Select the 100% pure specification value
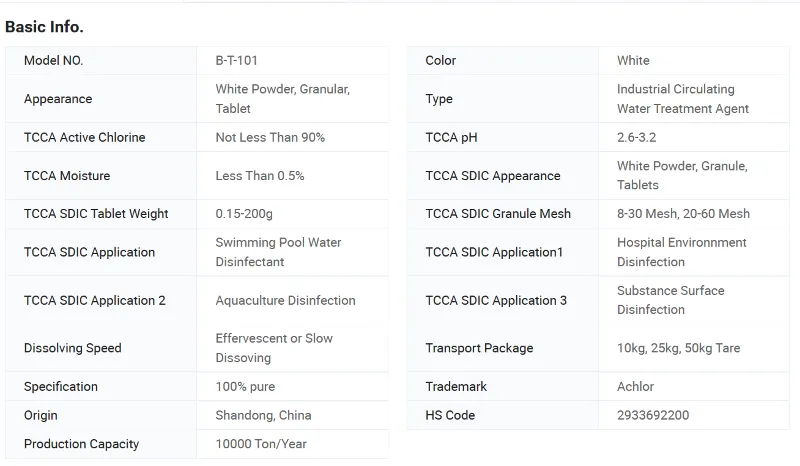Screen dimensions: 800x466 [x=245, y=387]
